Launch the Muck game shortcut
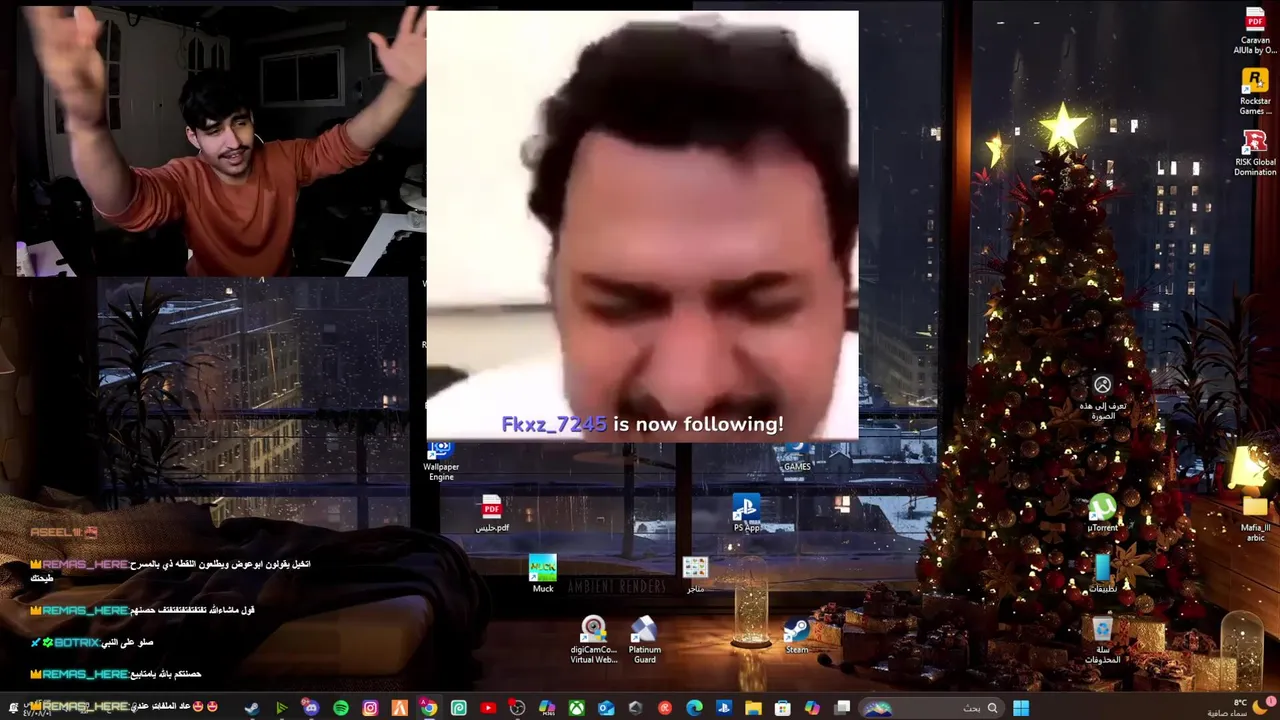 543,574
